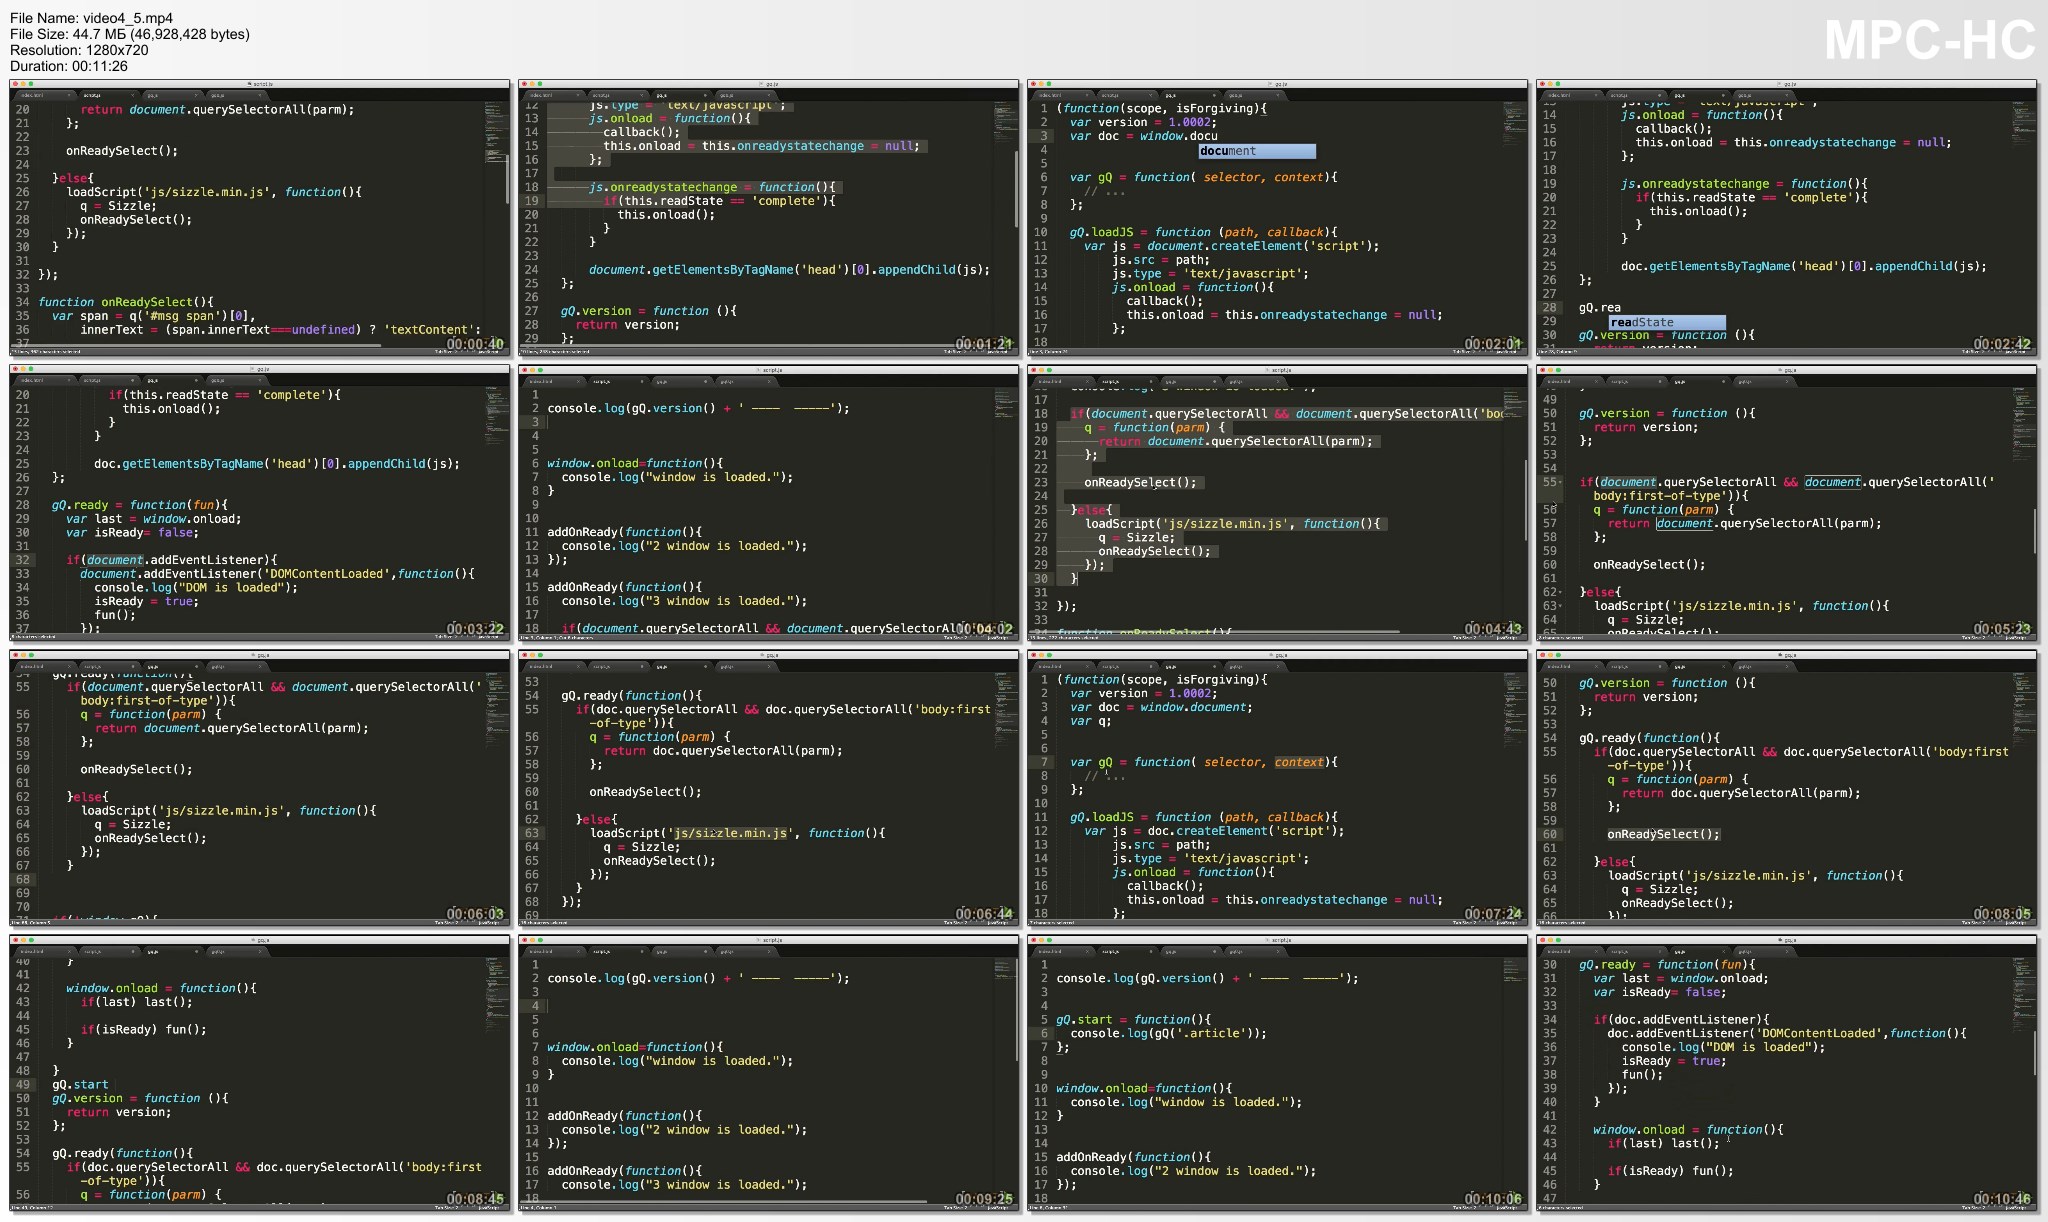2048x1222 pixels.
Task: Click the "File Name: video4_5.mp4" text
Action: click(x=92, y=18)
